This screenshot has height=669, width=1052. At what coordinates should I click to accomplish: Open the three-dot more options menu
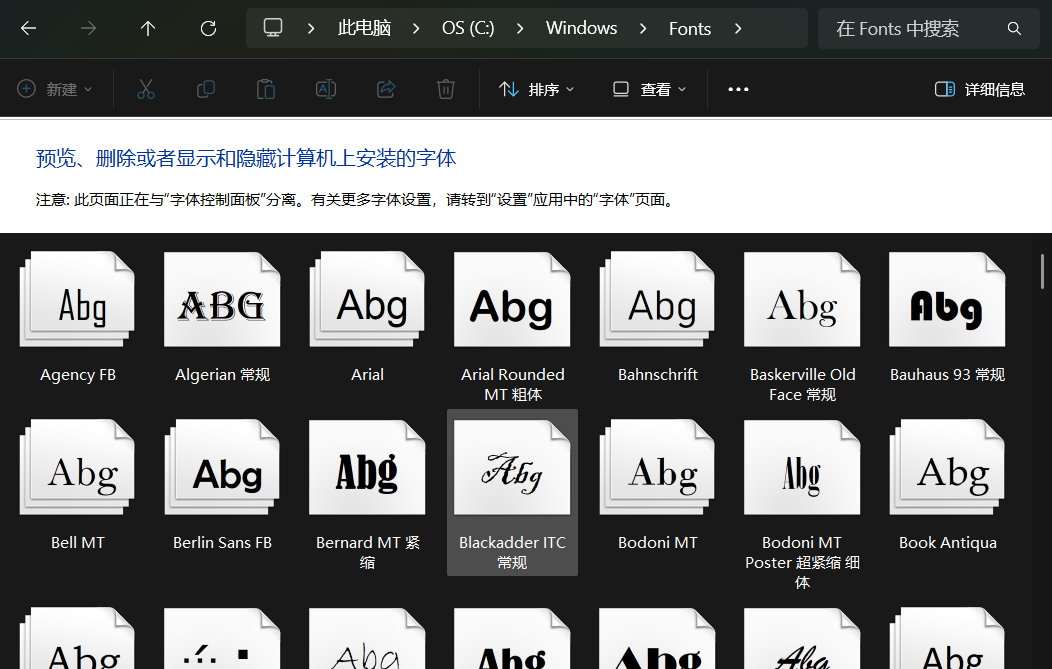738,89
